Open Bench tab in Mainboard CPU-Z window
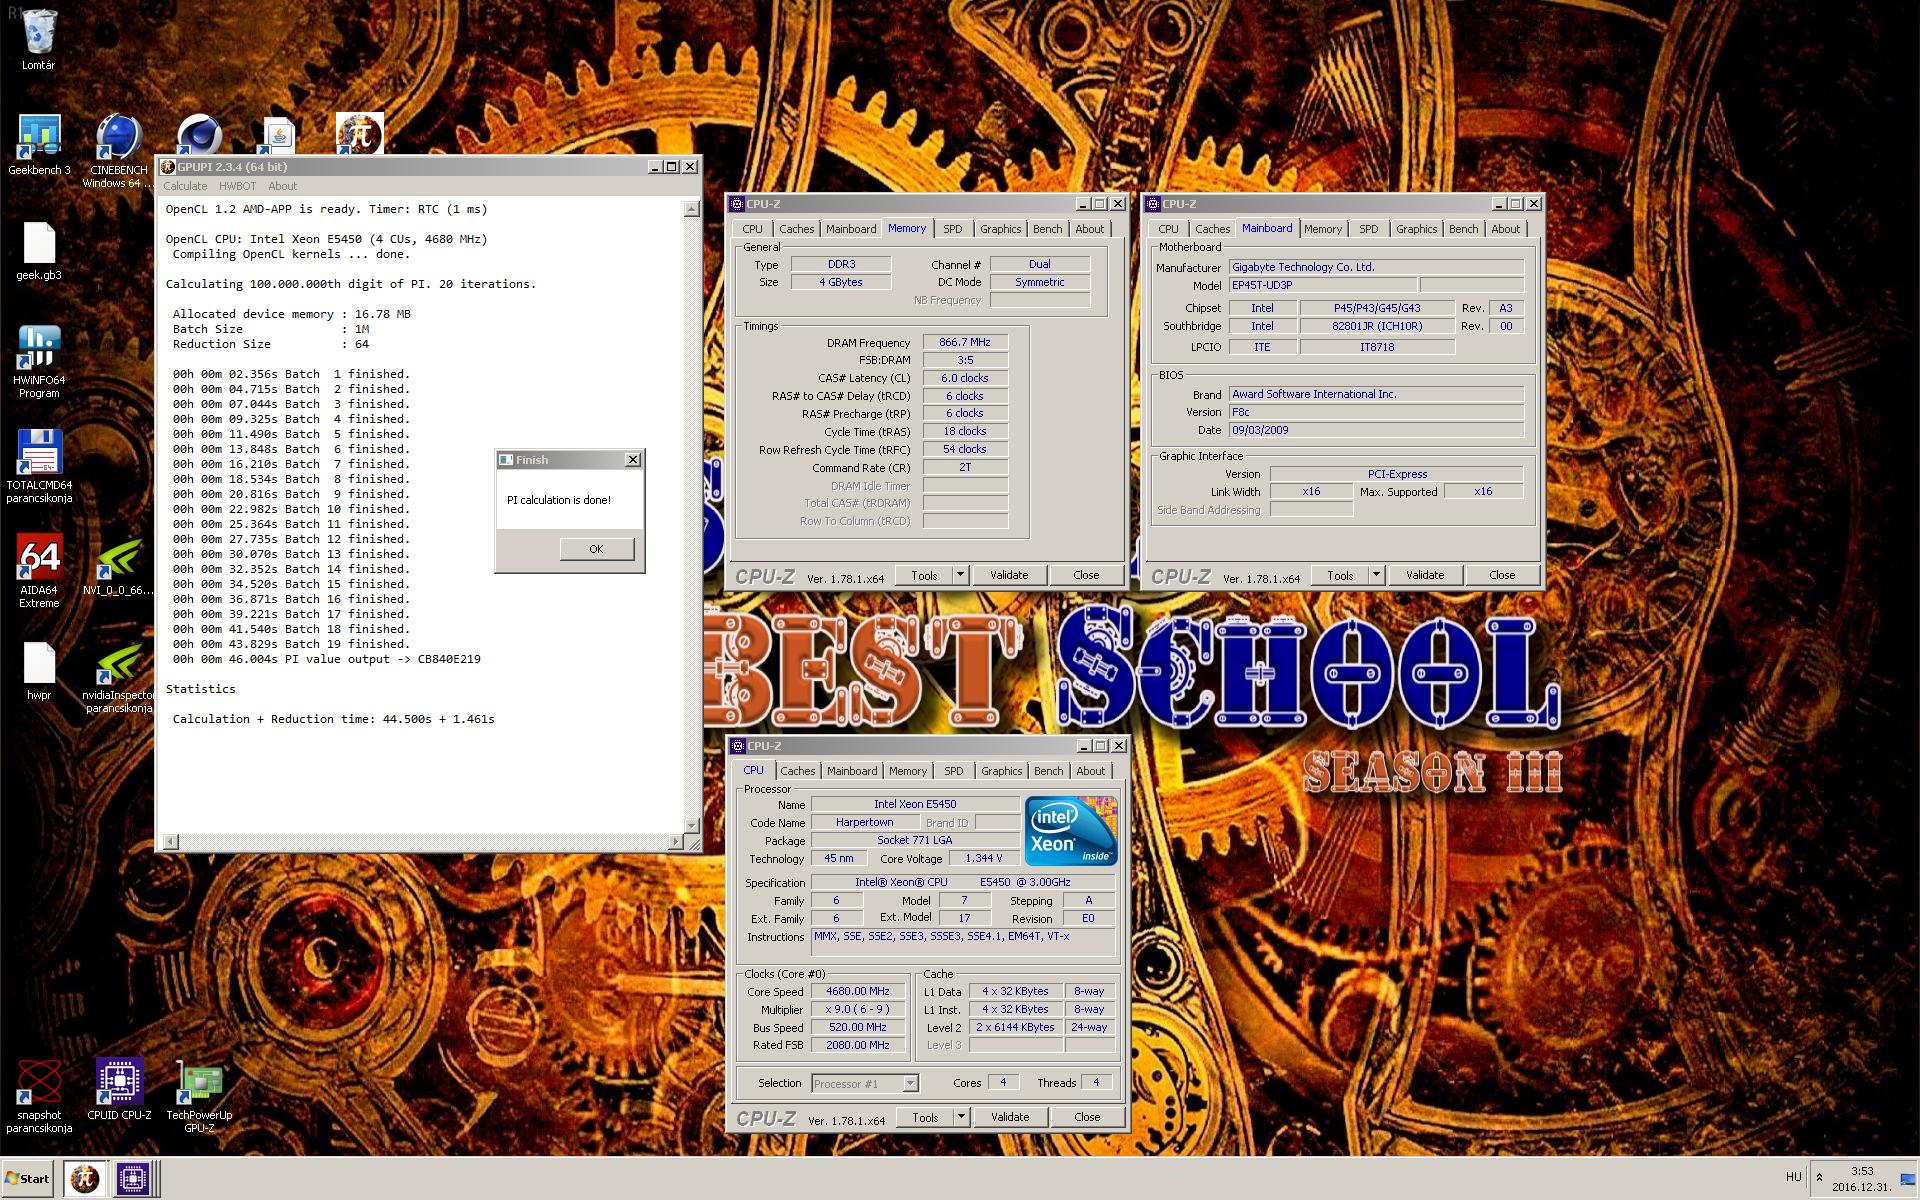This screenshot has height=1200, width=1920. 1463,229
